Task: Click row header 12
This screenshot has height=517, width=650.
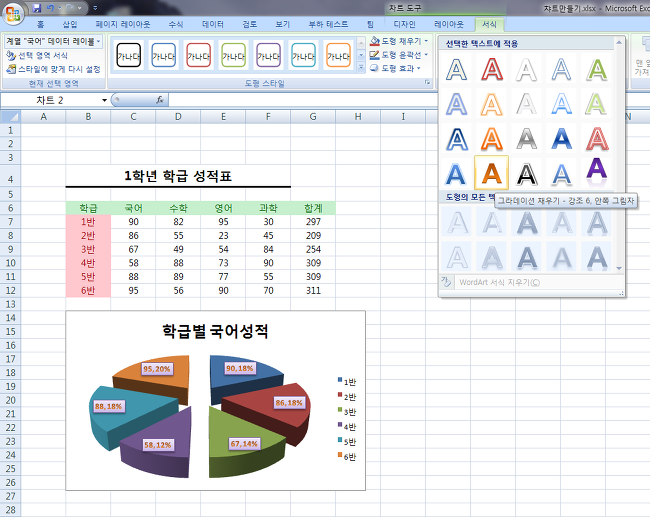Action: [10, 291]
